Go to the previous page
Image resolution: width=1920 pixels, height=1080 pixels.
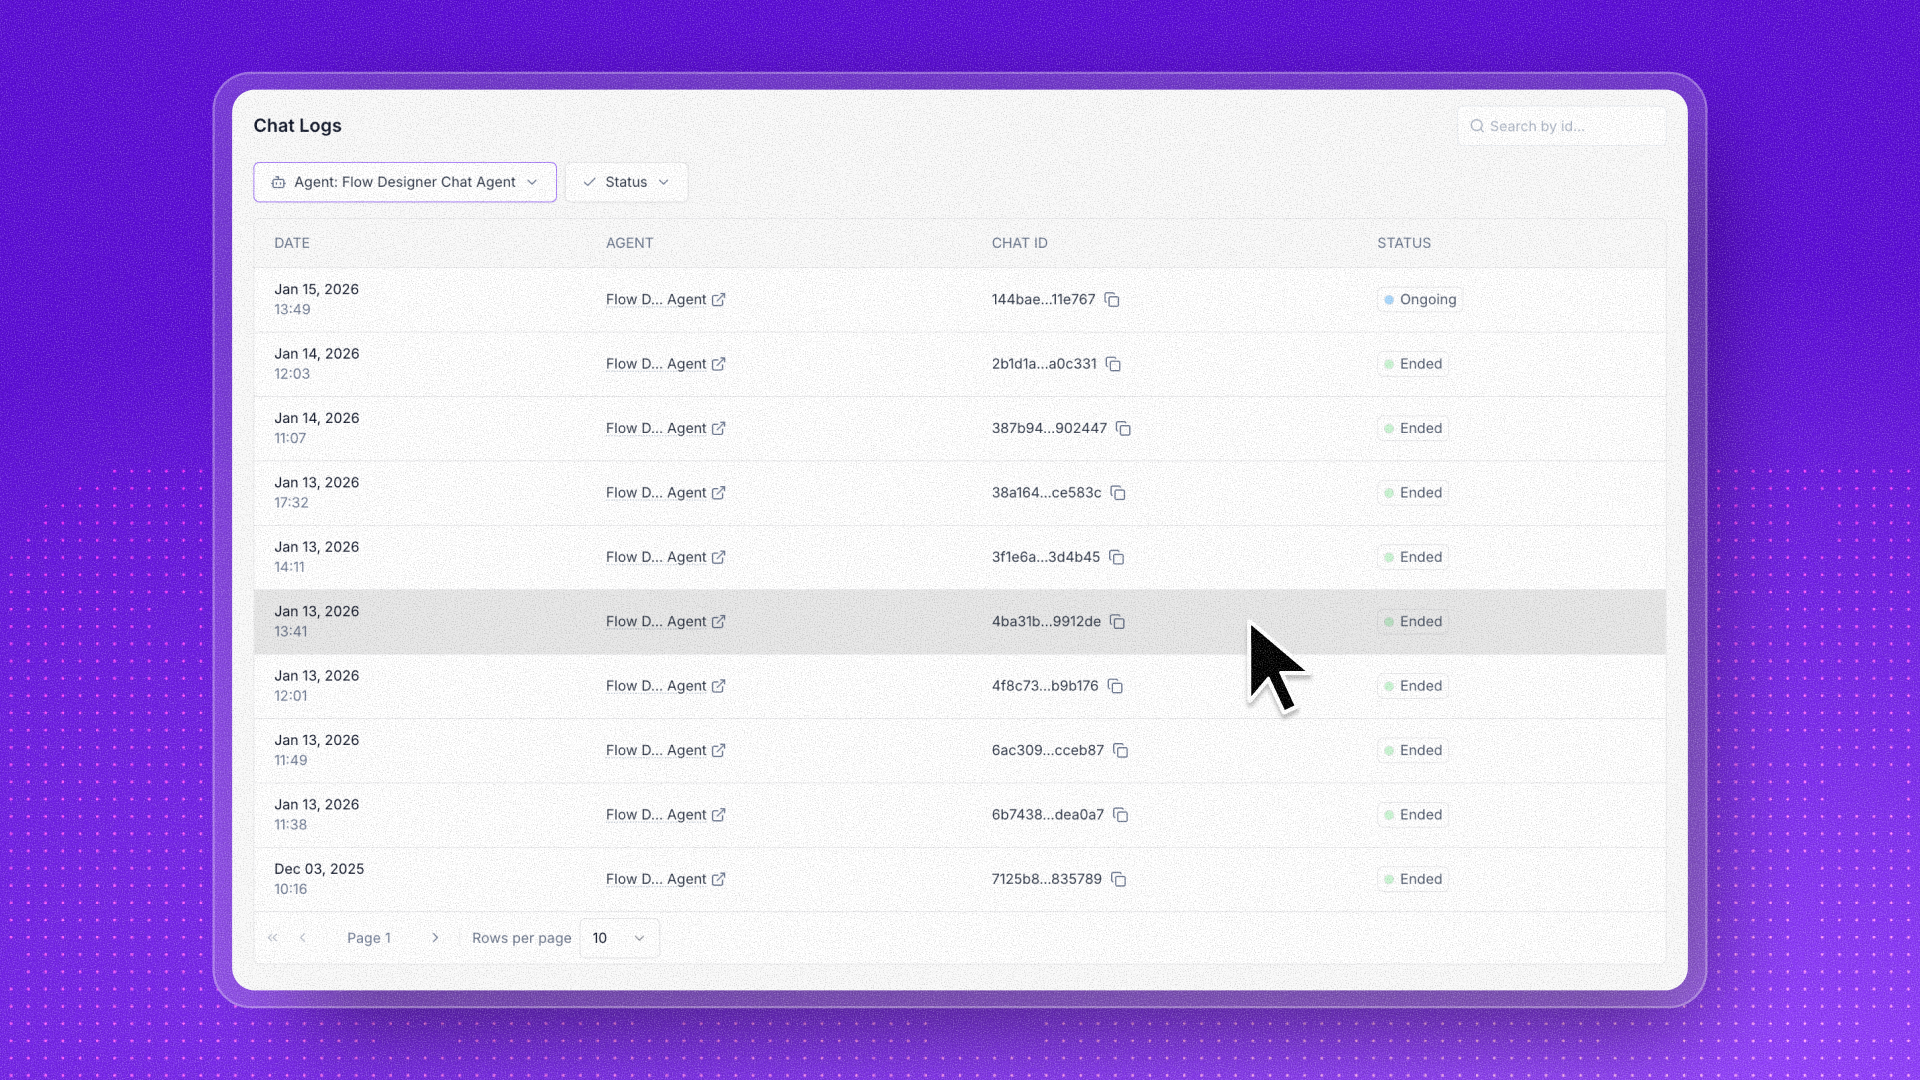pos(303,938)
